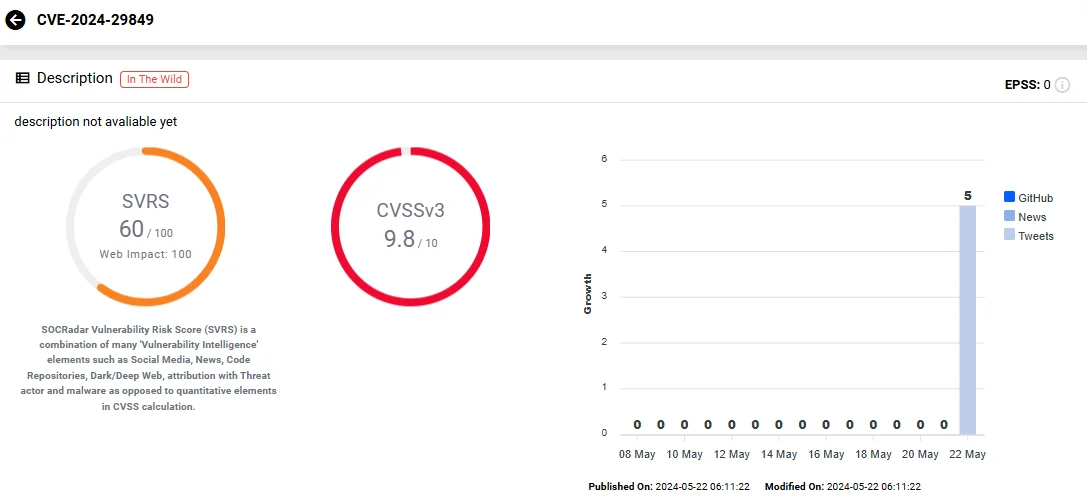The height and width of the screenshot is (500, 1087).
Task: Click the 22 May axis label
Action: tap(967, 455)
